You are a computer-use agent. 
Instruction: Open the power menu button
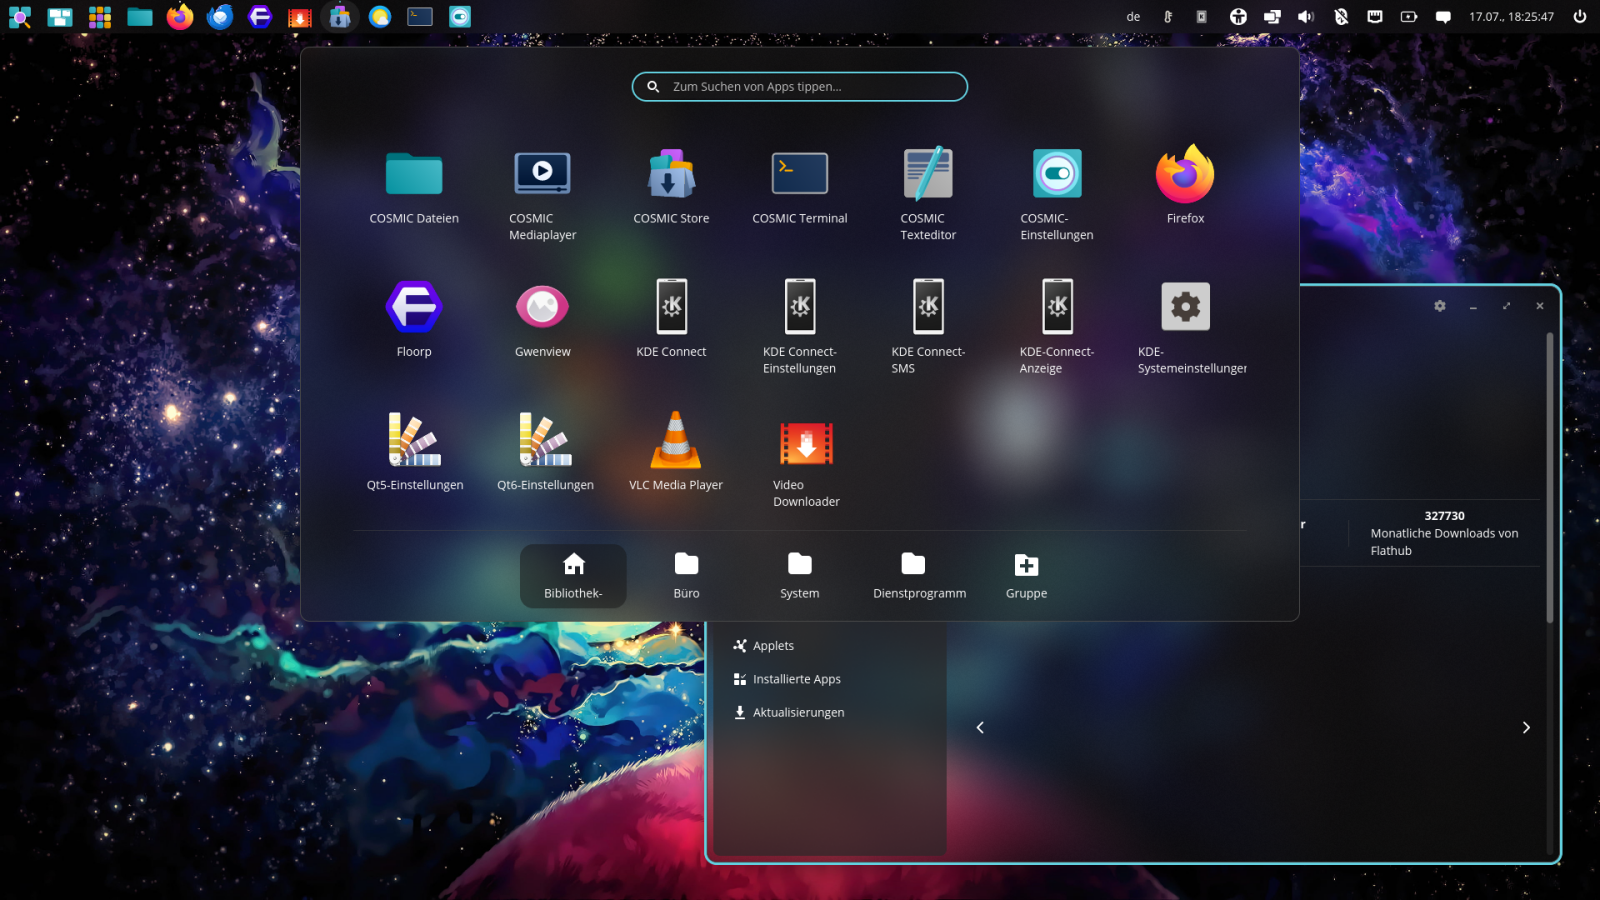(1580, 17)
